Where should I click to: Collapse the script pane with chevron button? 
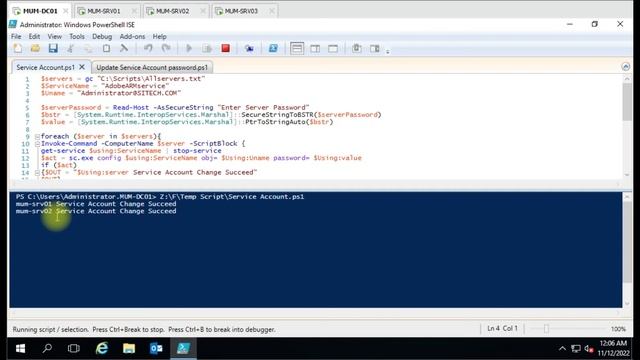tap(626, 66)
